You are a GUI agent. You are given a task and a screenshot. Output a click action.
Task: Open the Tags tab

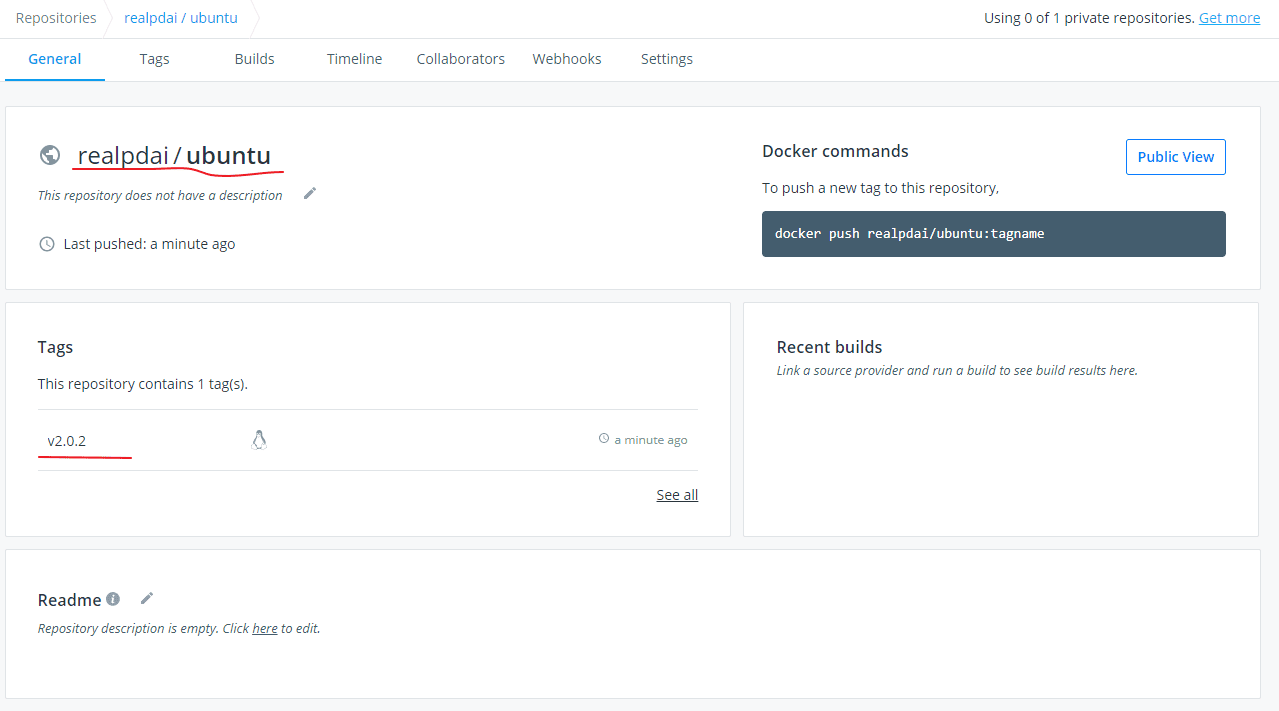click(154, 59)
